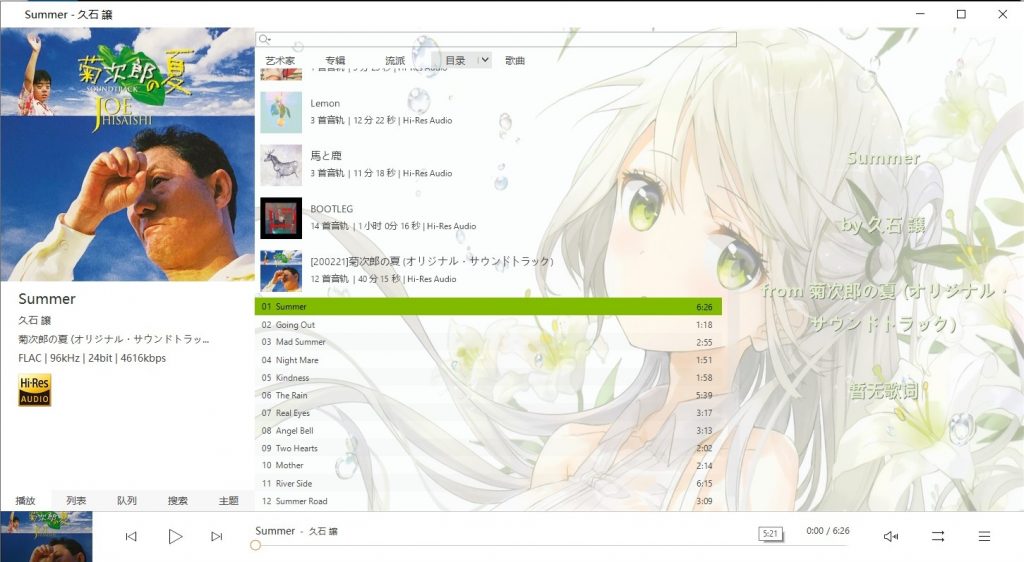The height and width of the screenshot is (562, 1024).
Task: Open the hamburger menu icon
Action: pos(984,537)
